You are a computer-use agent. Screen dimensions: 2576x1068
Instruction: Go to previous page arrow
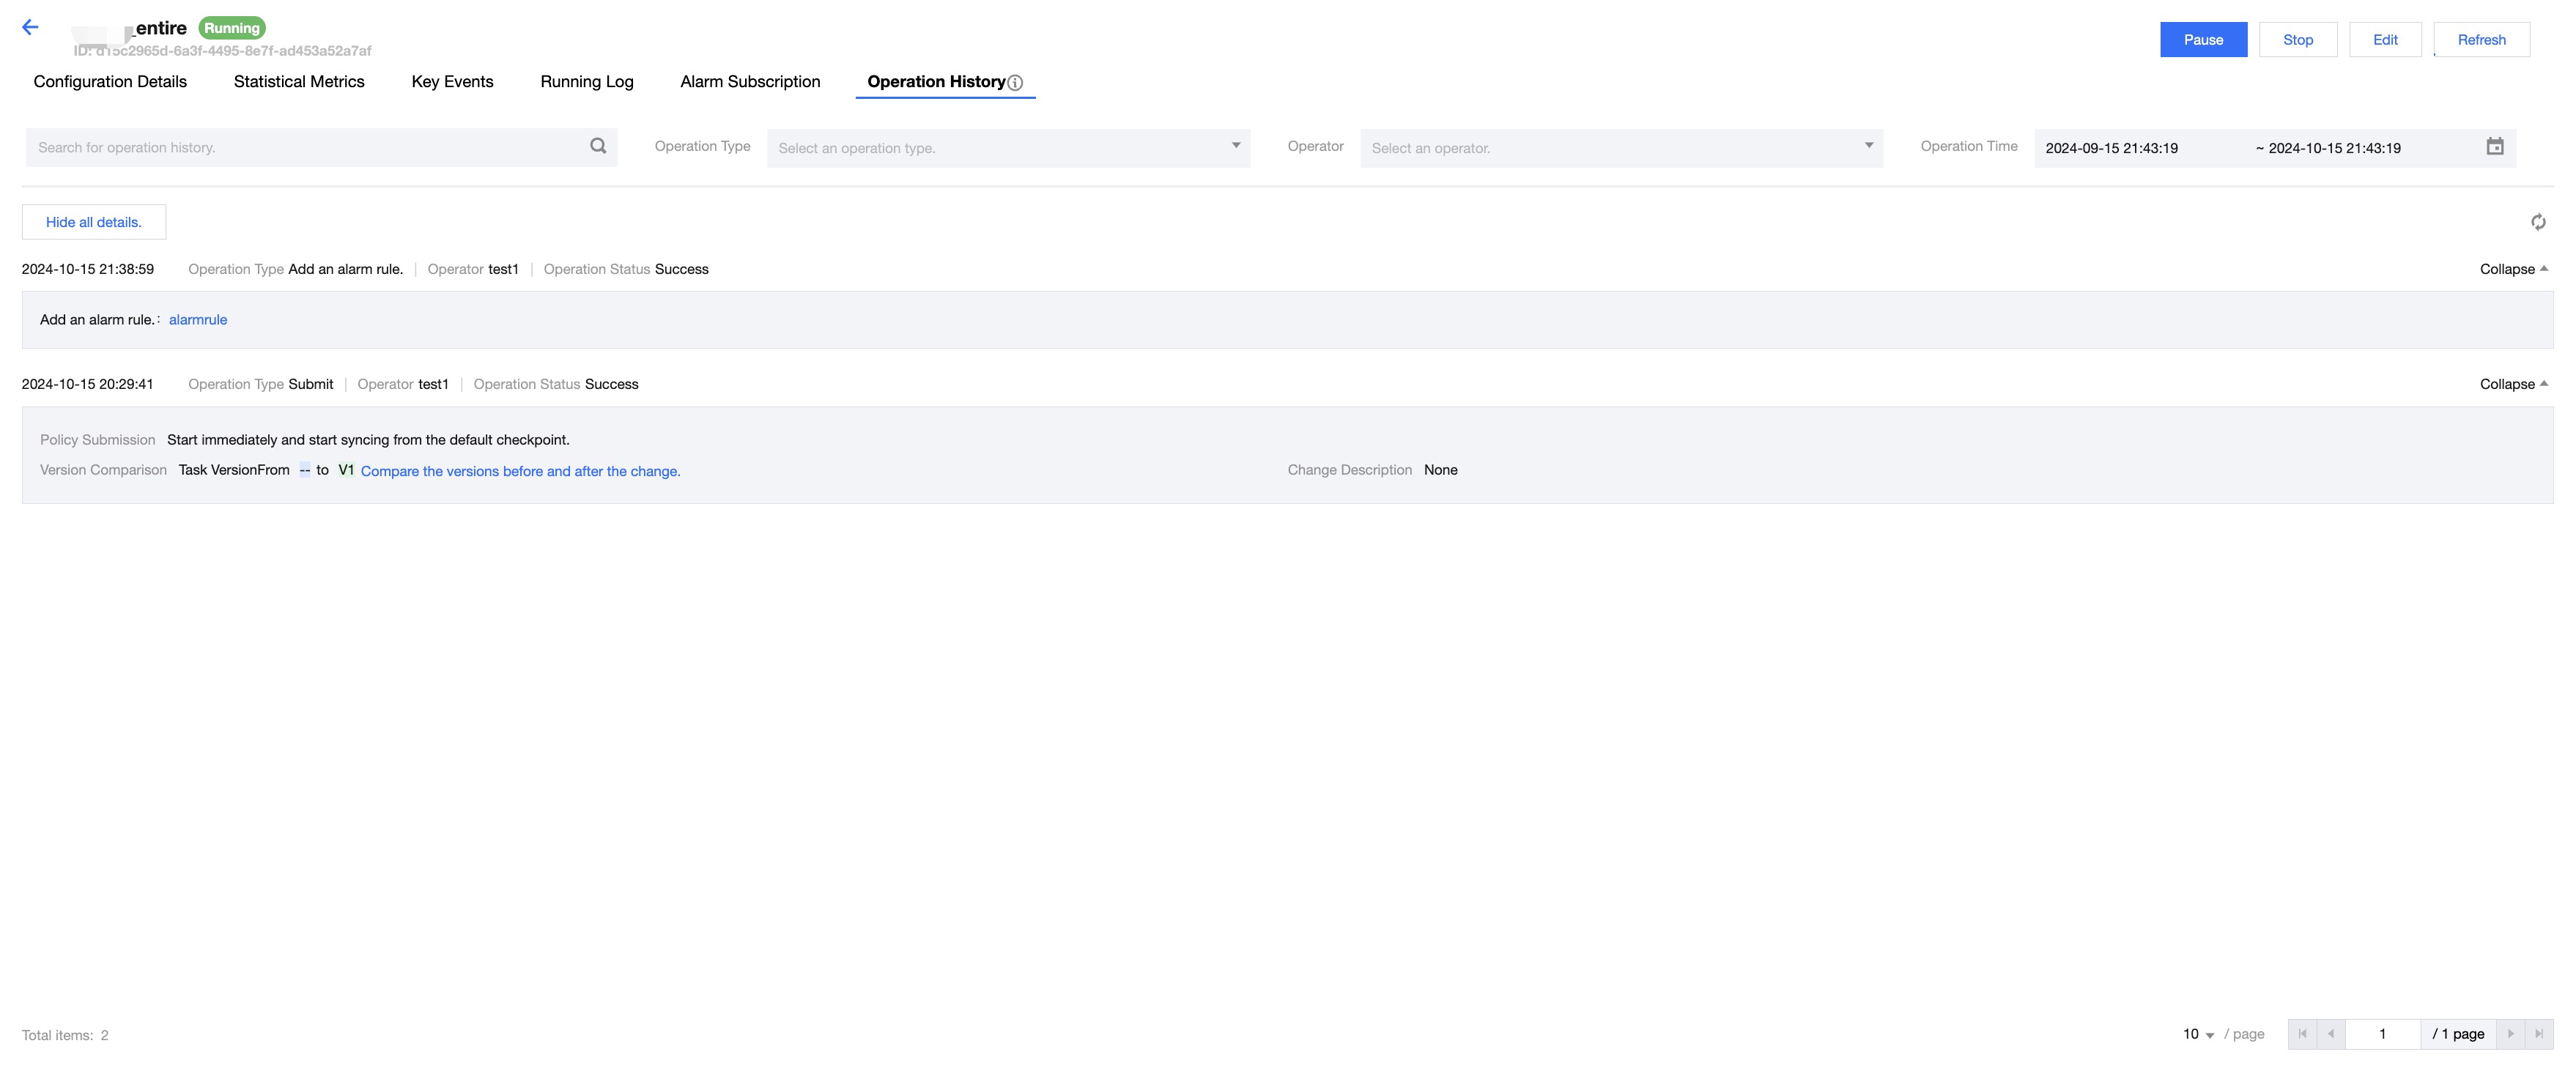click(x=2331, y=1034)
